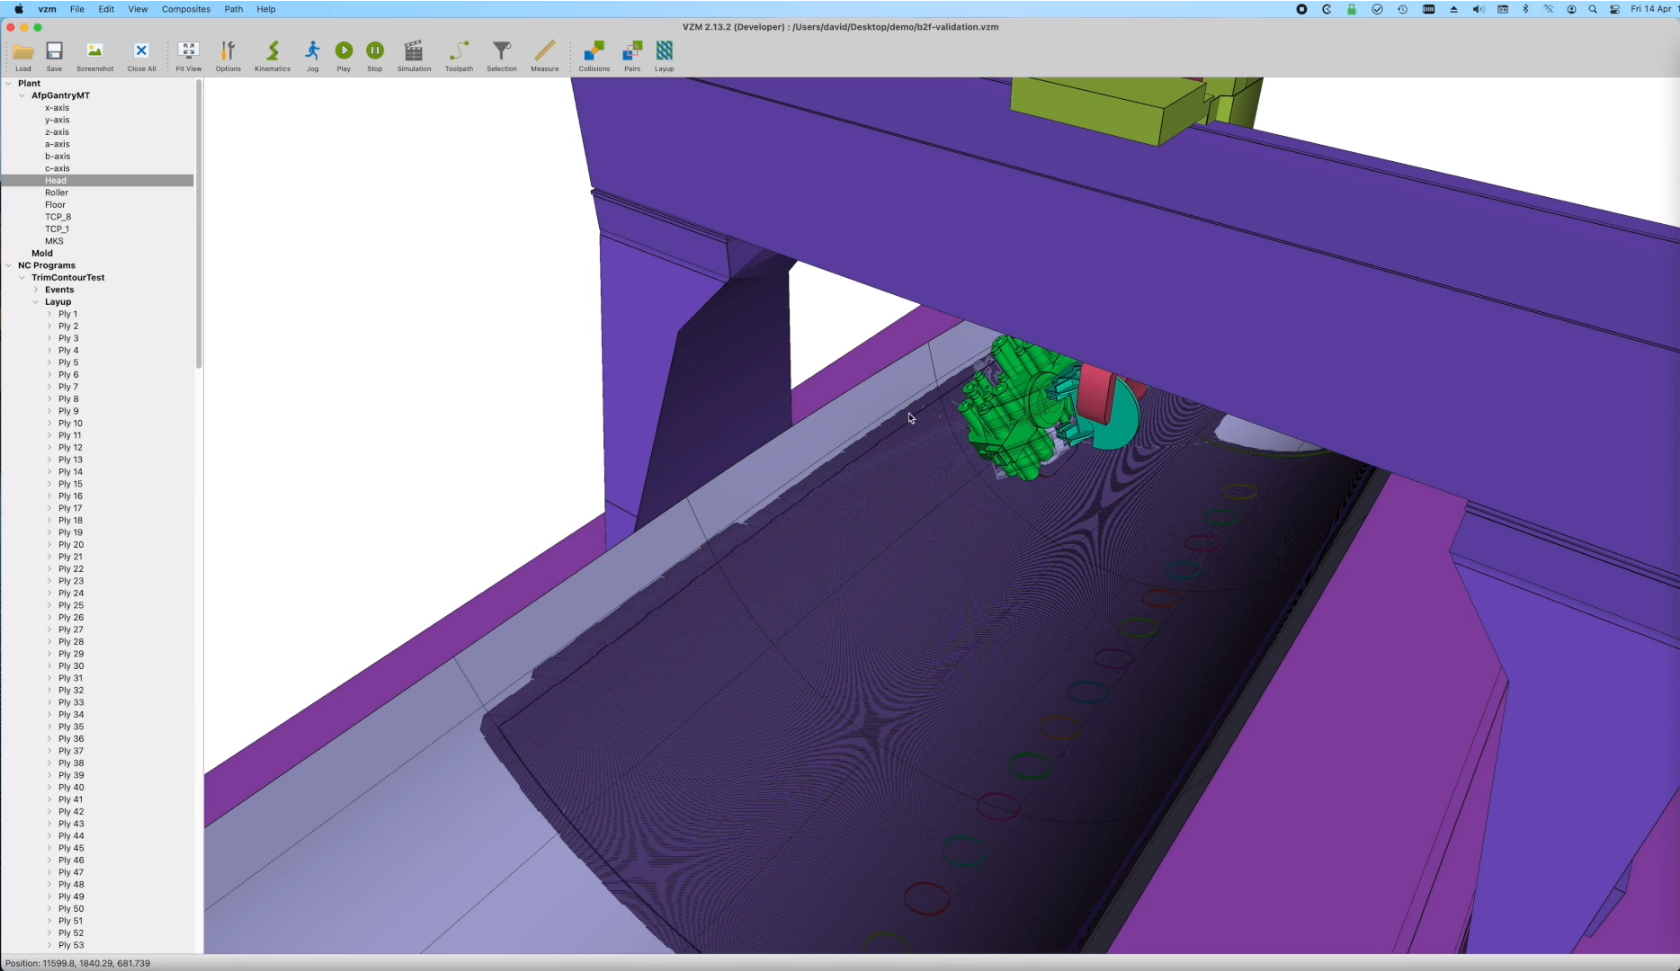
Task: Start the Jog tool
Action: click(313, 52)
